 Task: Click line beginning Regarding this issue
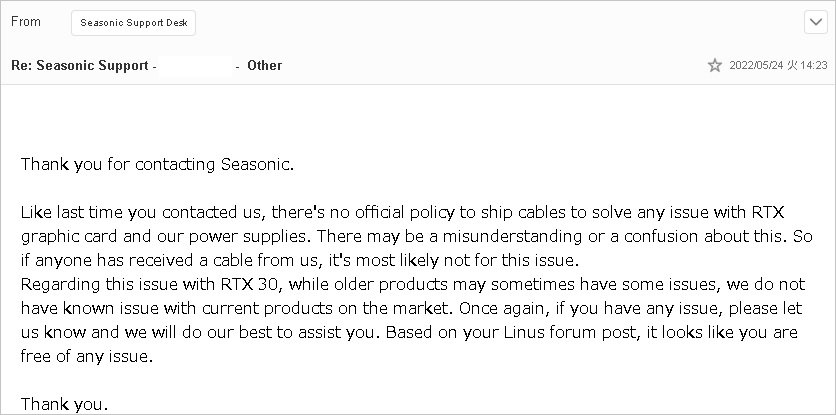413,284
